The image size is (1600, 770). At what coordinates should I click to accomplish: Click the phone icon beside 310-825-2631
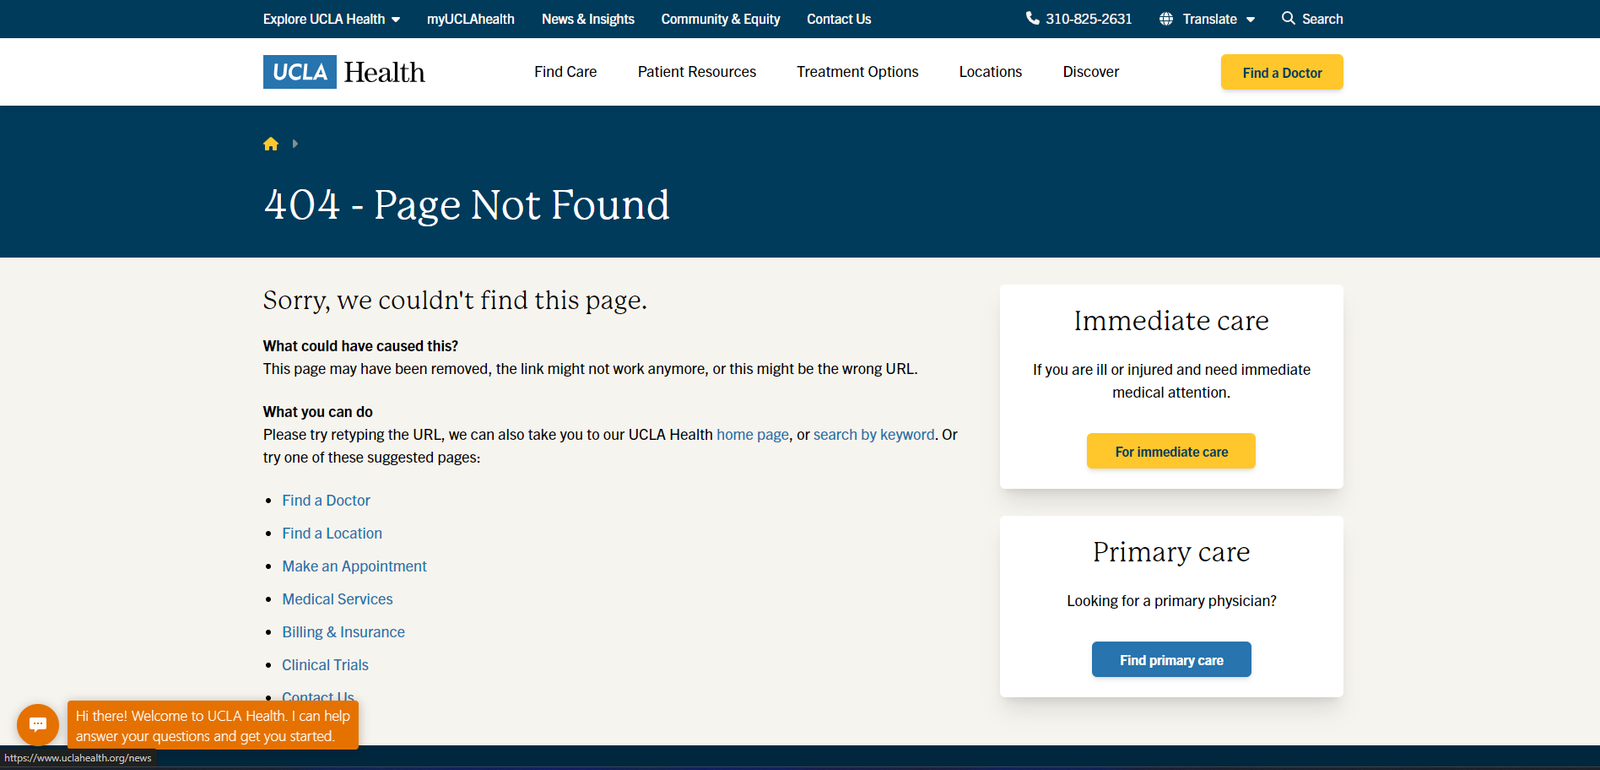[x=1032, y=19]
